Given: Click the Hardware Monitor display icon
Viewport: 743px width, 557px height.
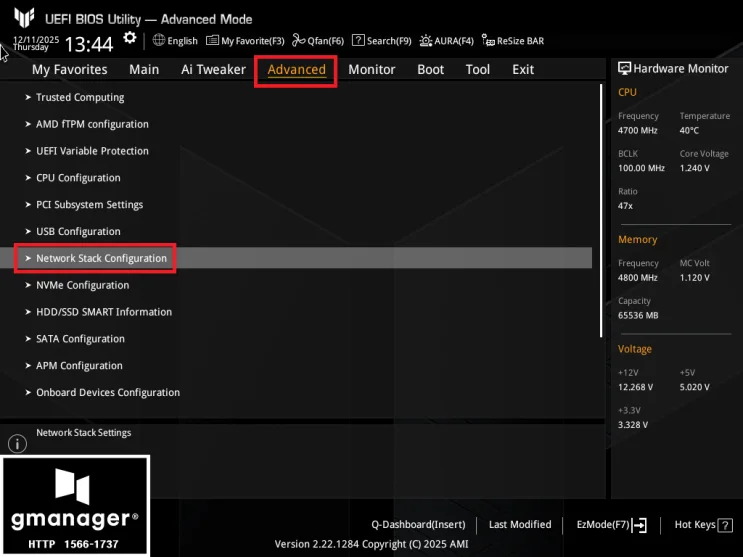Looking at the screenshot, I should (x=624, y=69).
